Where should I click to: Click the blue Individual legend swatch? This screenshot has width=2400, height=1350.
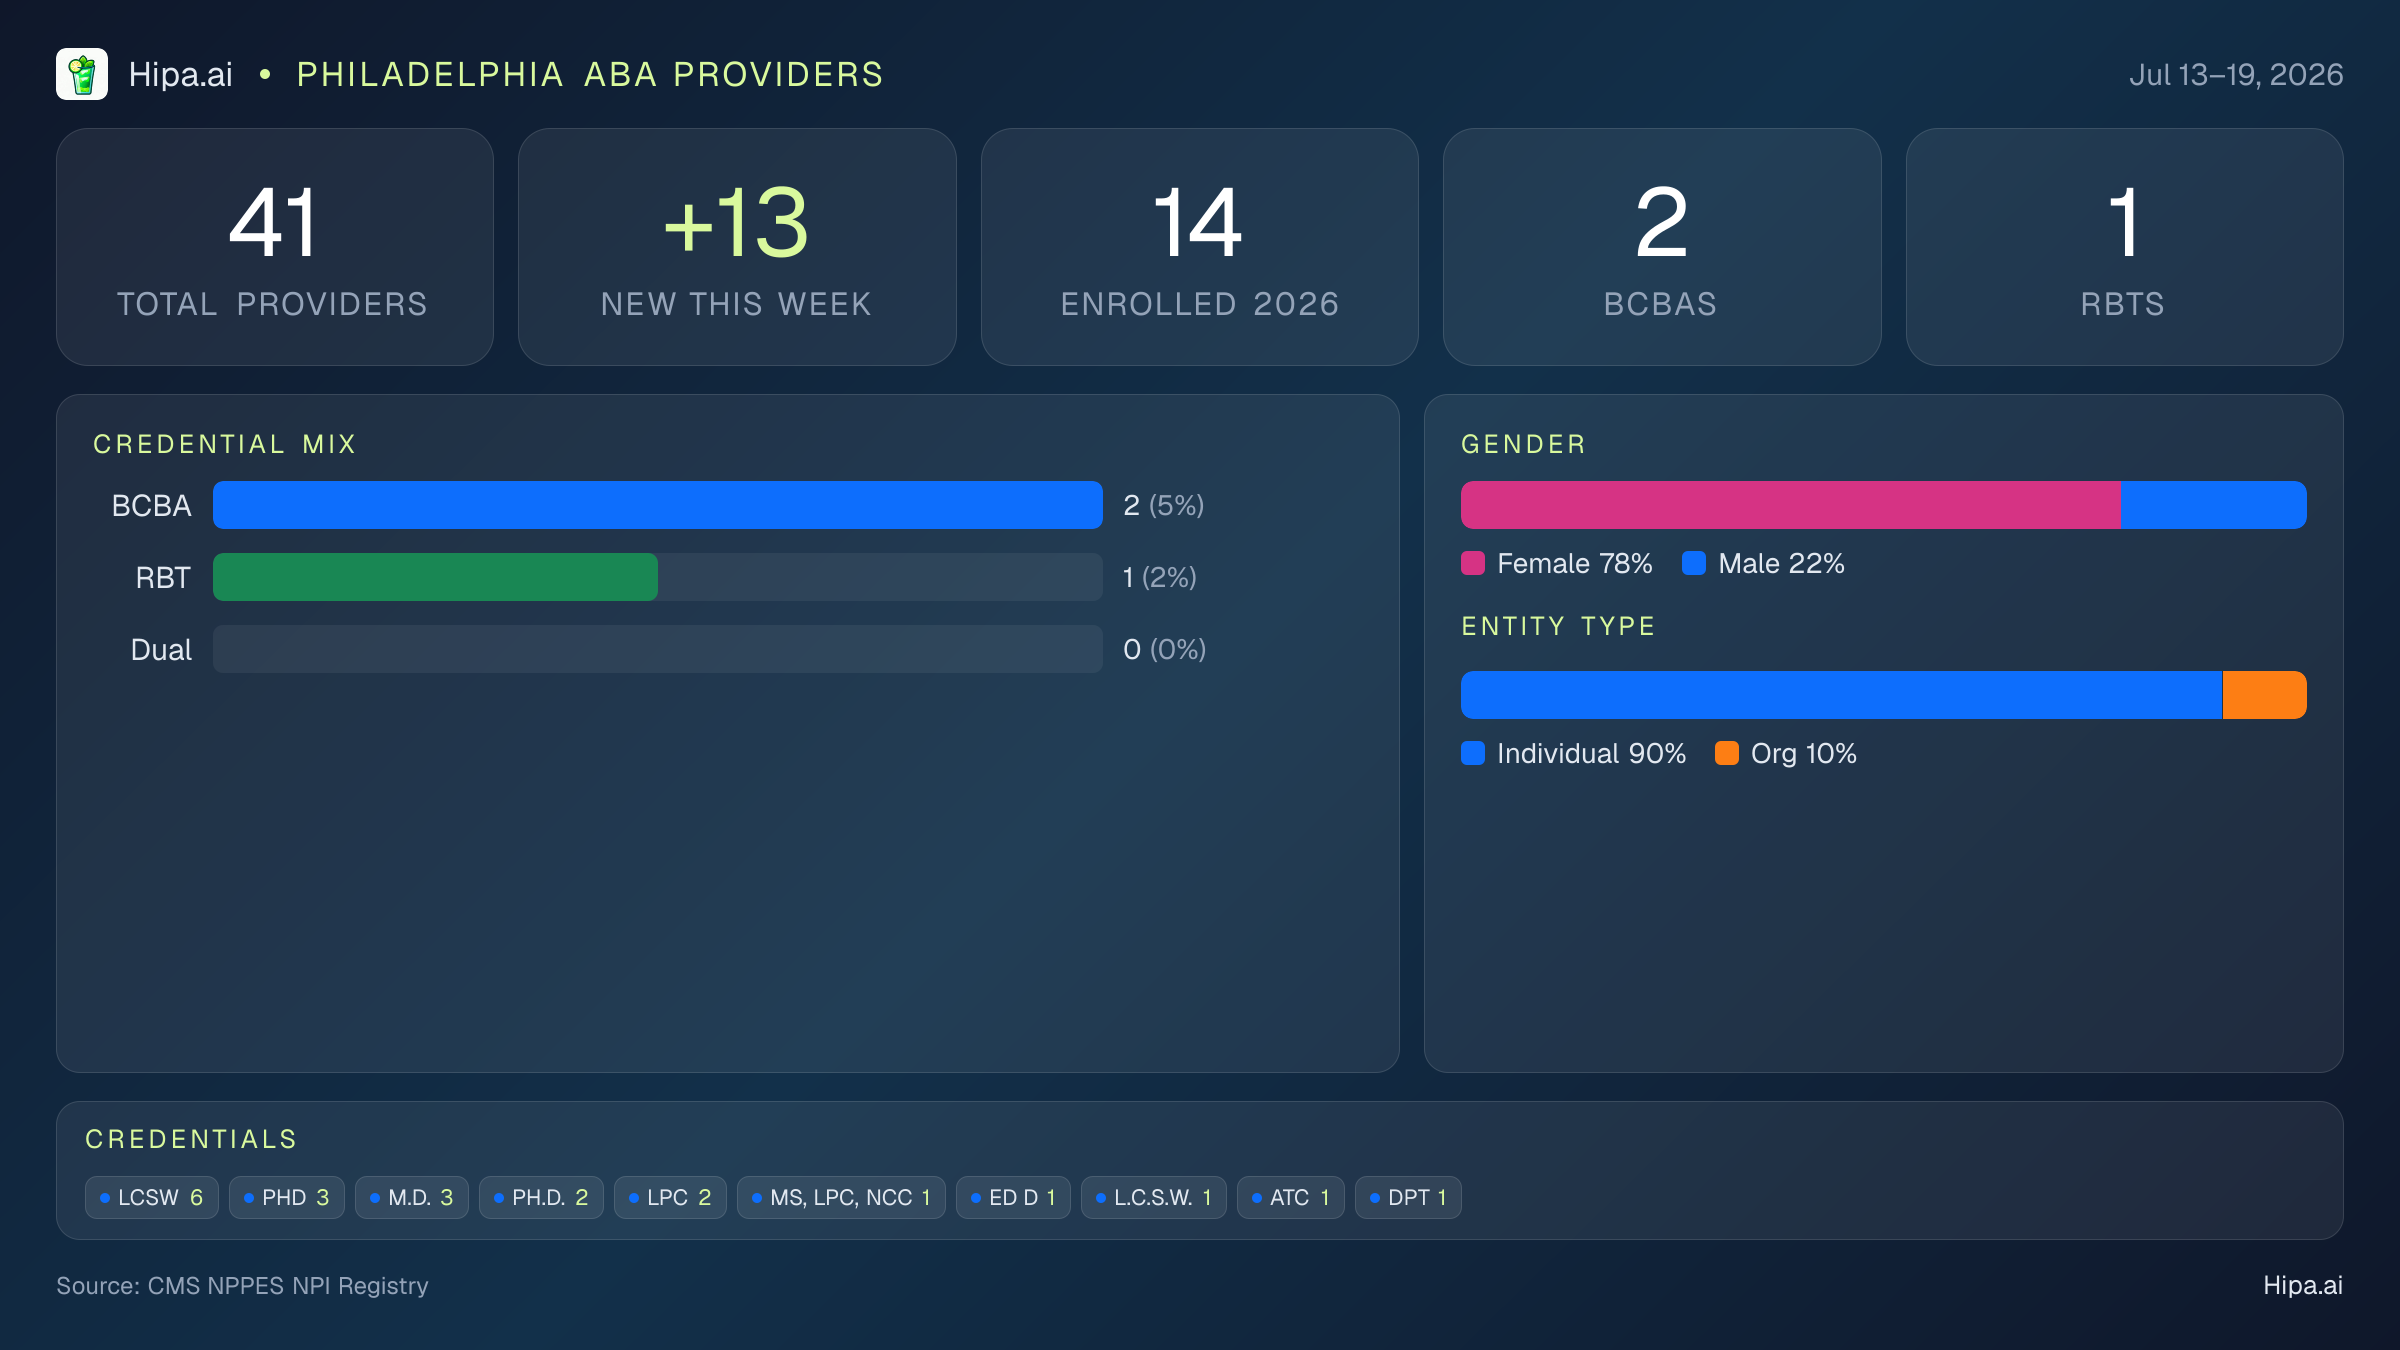[x=1473, y=753]
